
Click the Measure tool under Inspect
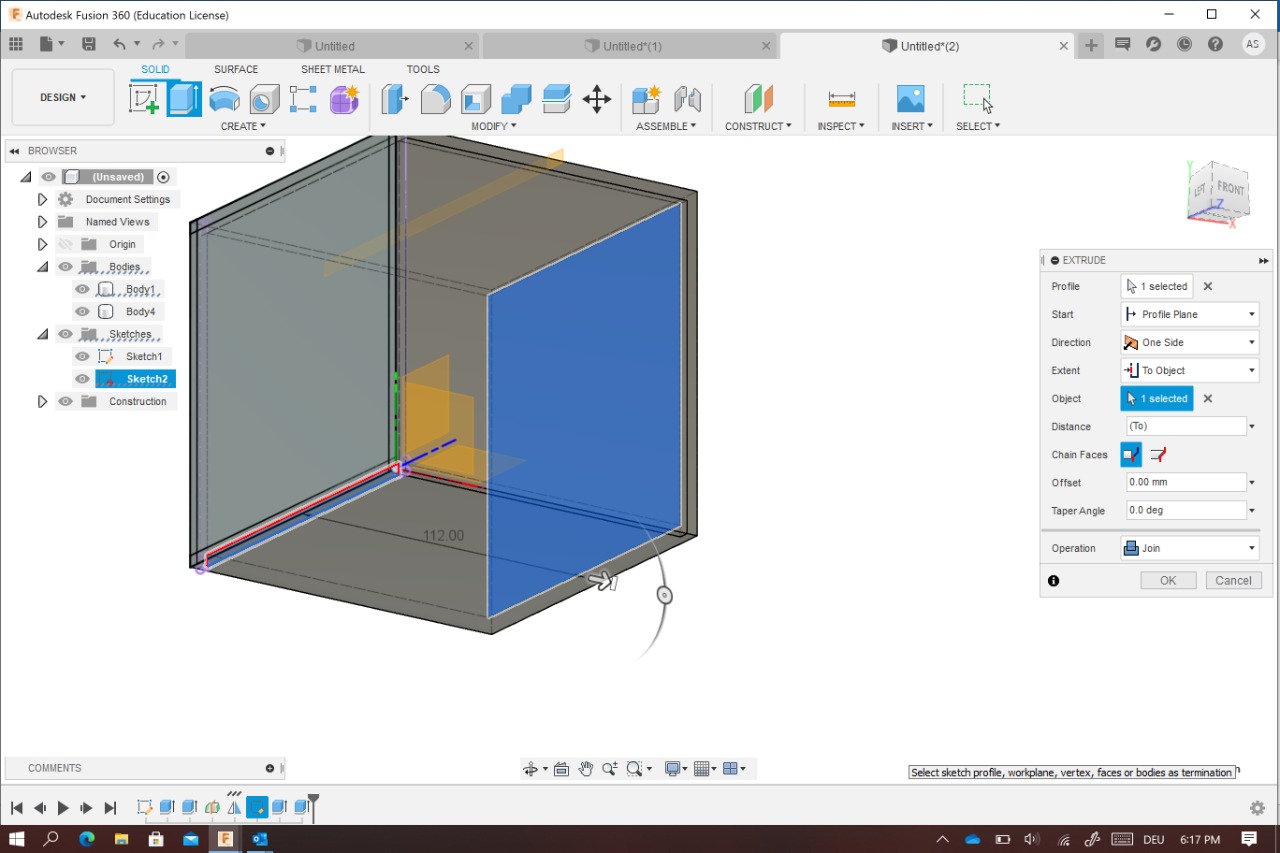pyautogui.click(x=841, y=99)
